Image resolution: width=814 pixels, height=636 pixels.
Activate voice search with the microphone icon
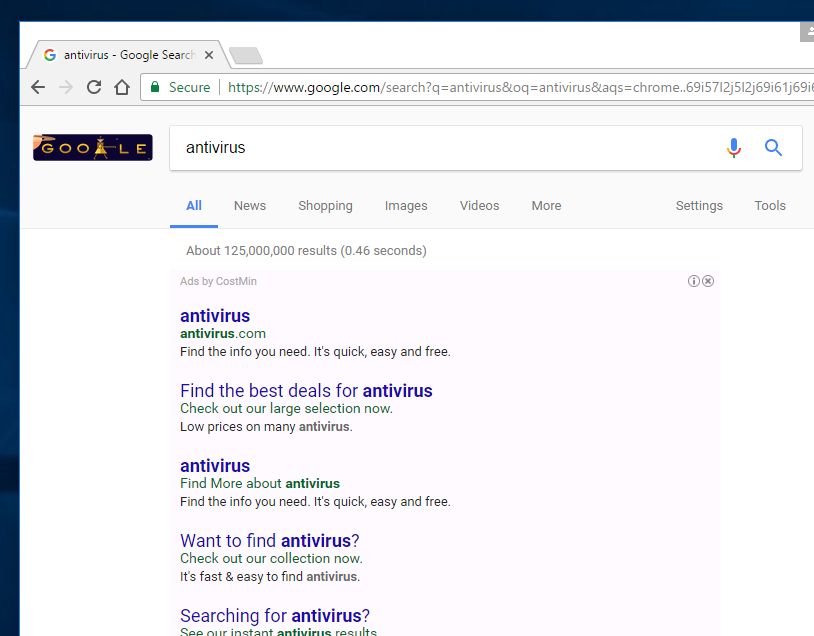[734, 147]
